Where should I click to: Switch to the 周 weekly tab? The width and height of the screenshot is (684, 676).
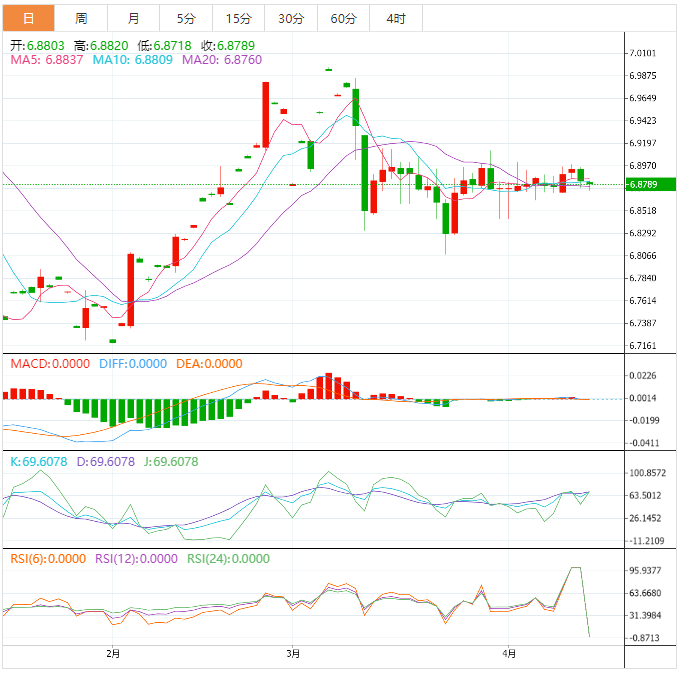point(81,18)
